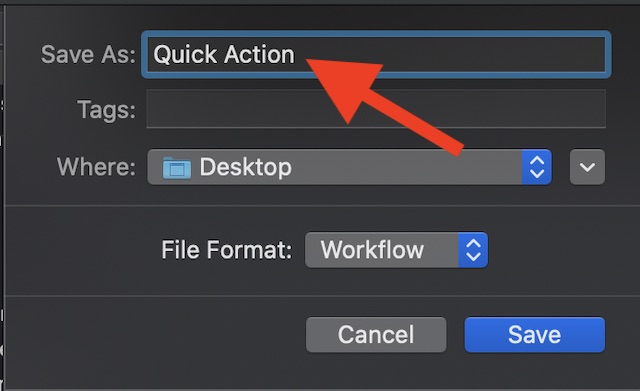Click the Tags: label
Image resolution: width=640 pixels, height=391 pixels.
tap(107, 110)
